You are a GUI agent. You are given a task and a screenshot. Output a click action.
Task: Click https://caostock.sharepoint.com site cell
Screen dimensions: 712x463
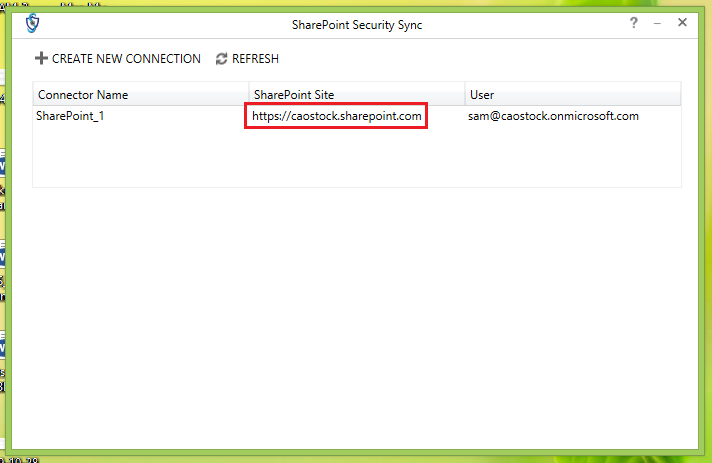336,116
